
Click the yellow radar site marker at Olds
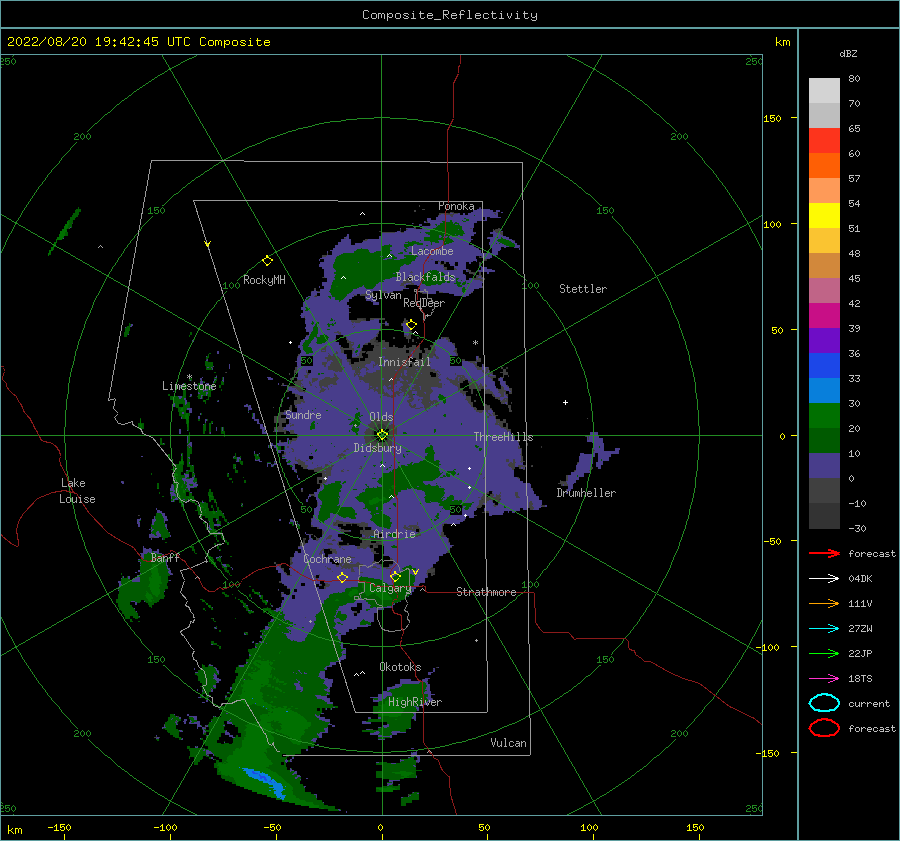[382, 435]
